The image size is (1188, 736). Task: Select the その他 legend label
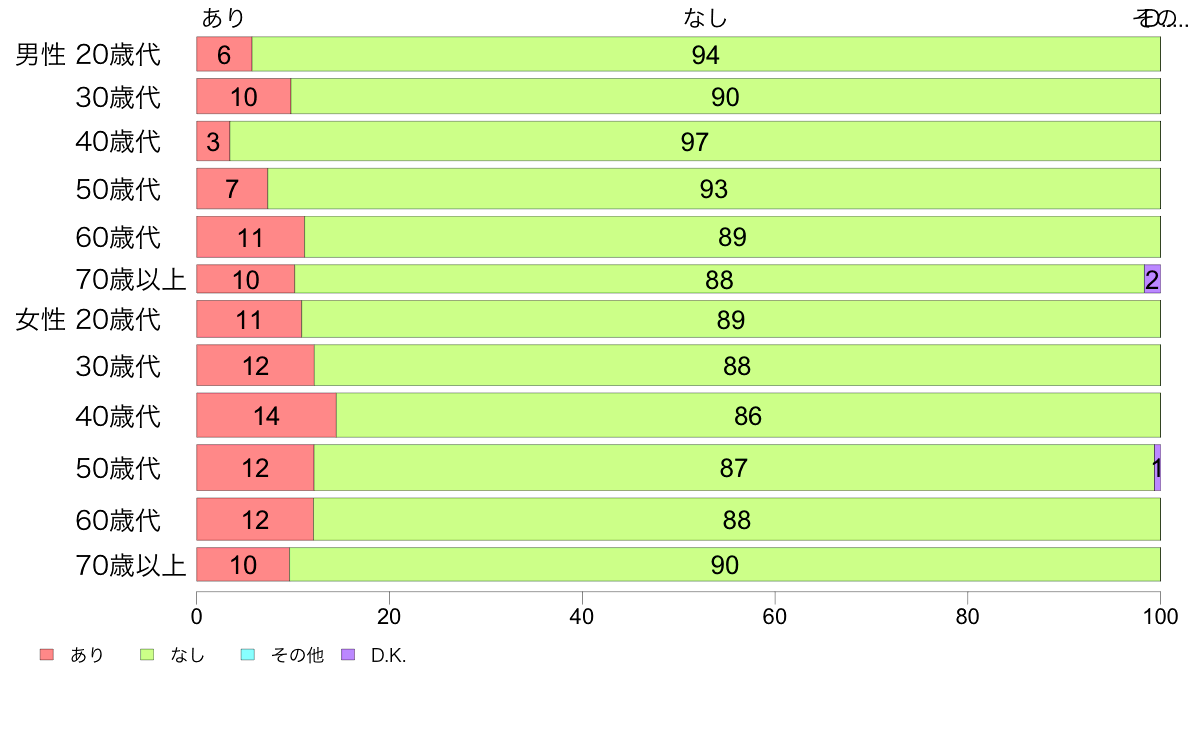[x=297, y=655]
